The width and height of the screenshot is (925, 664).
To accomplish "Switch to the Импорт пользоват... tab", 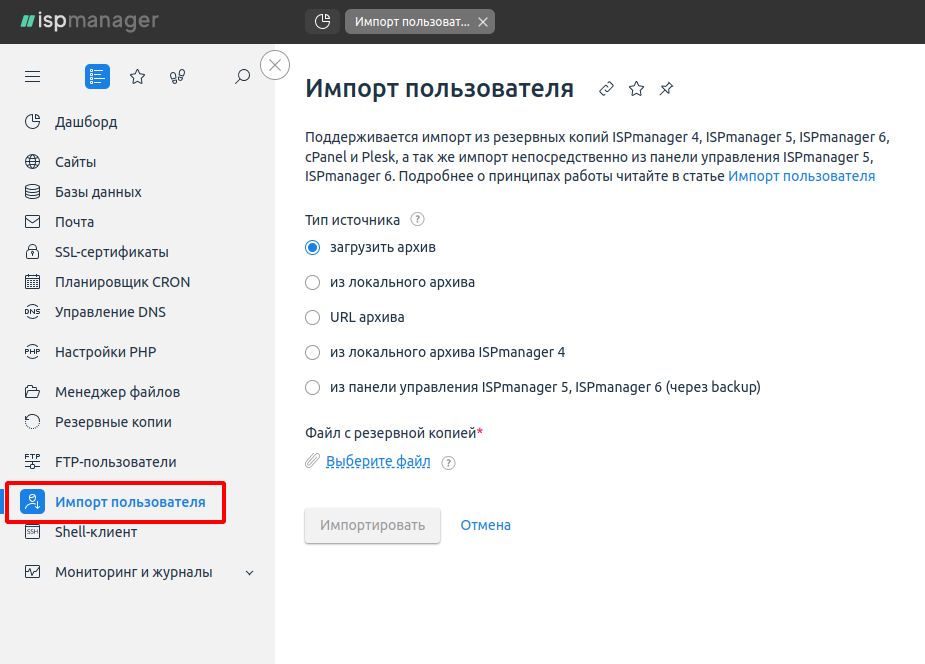I will (x=412, y=22).
